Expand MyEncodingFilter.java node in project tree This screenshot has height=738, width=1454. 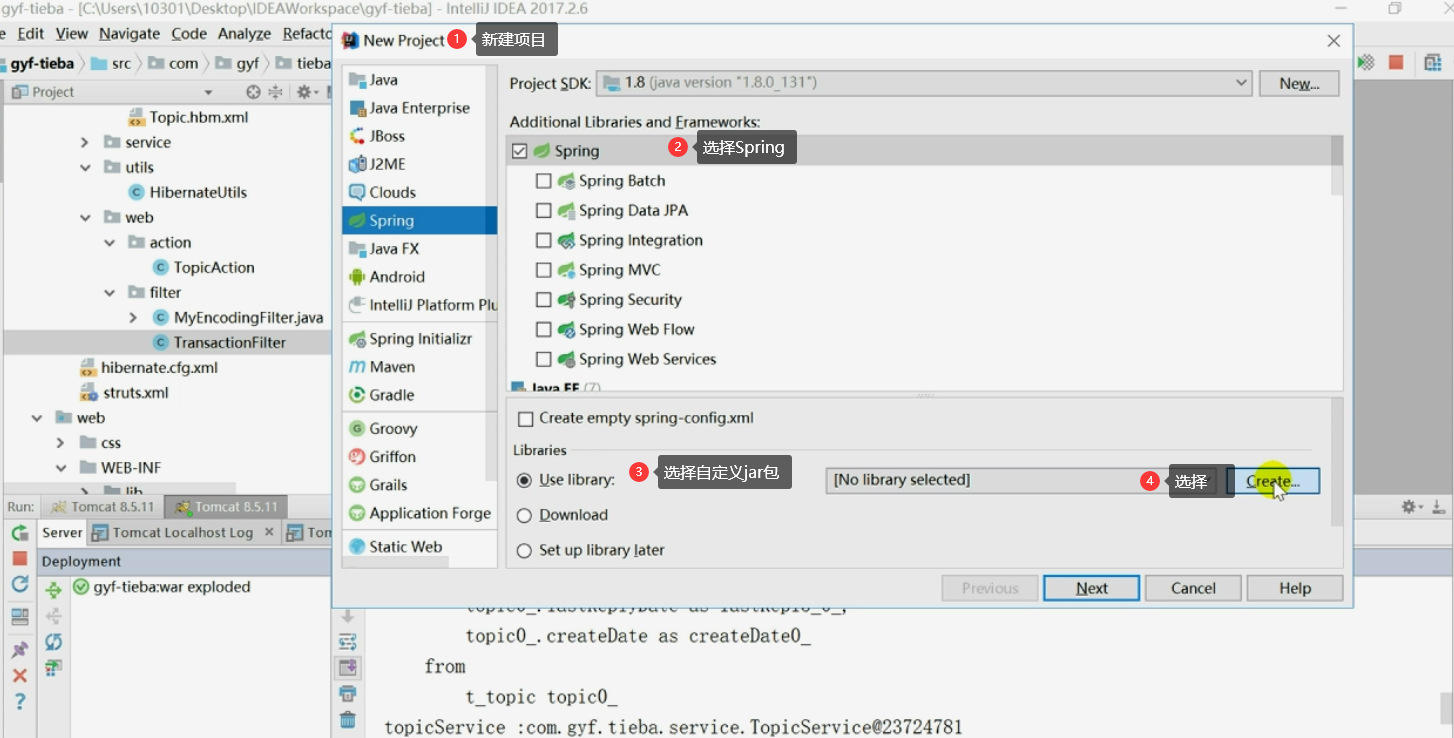(x=134, y=318)
